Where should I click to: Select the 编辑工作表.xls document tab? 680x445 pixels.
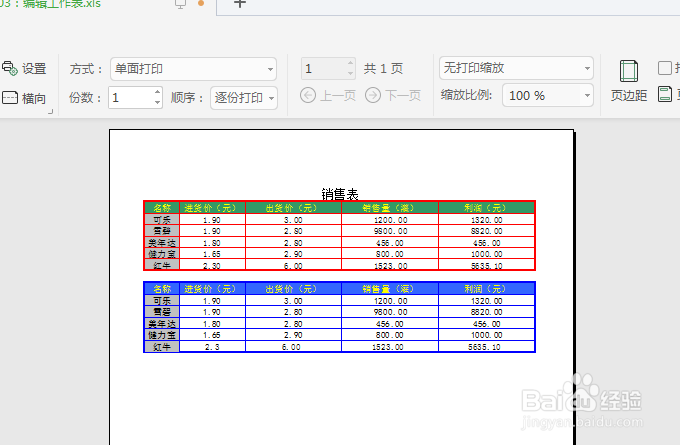point(61,4)
